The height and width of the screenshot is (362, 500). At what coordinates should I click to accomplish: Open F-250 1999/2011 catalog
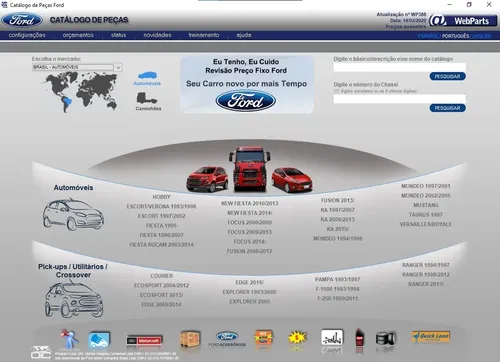click(337, 298)
